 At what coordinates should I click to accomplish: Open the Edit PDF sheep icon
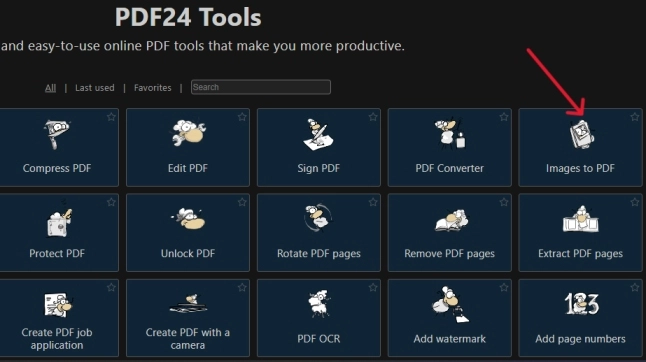[188, 133]
